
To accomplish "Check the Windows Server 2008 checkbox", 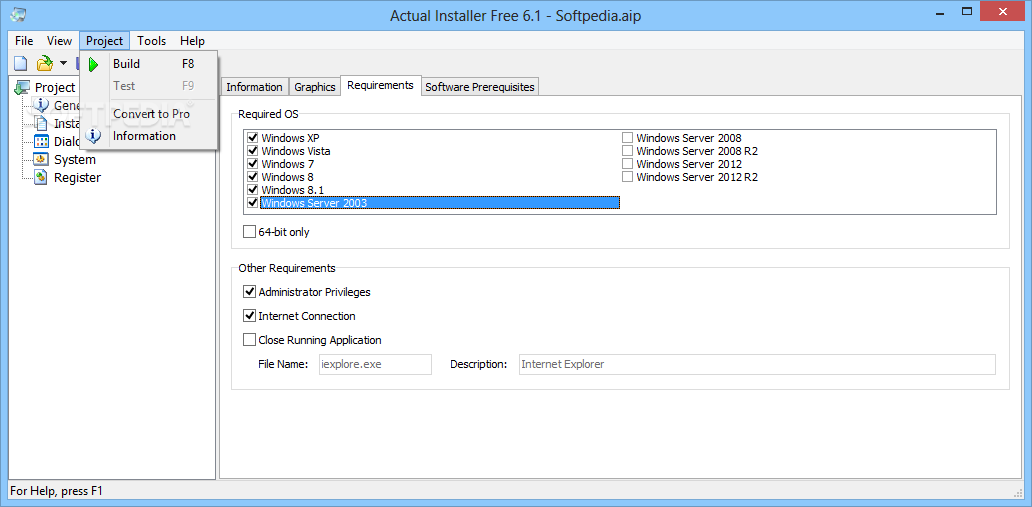I will pos(628,138).
